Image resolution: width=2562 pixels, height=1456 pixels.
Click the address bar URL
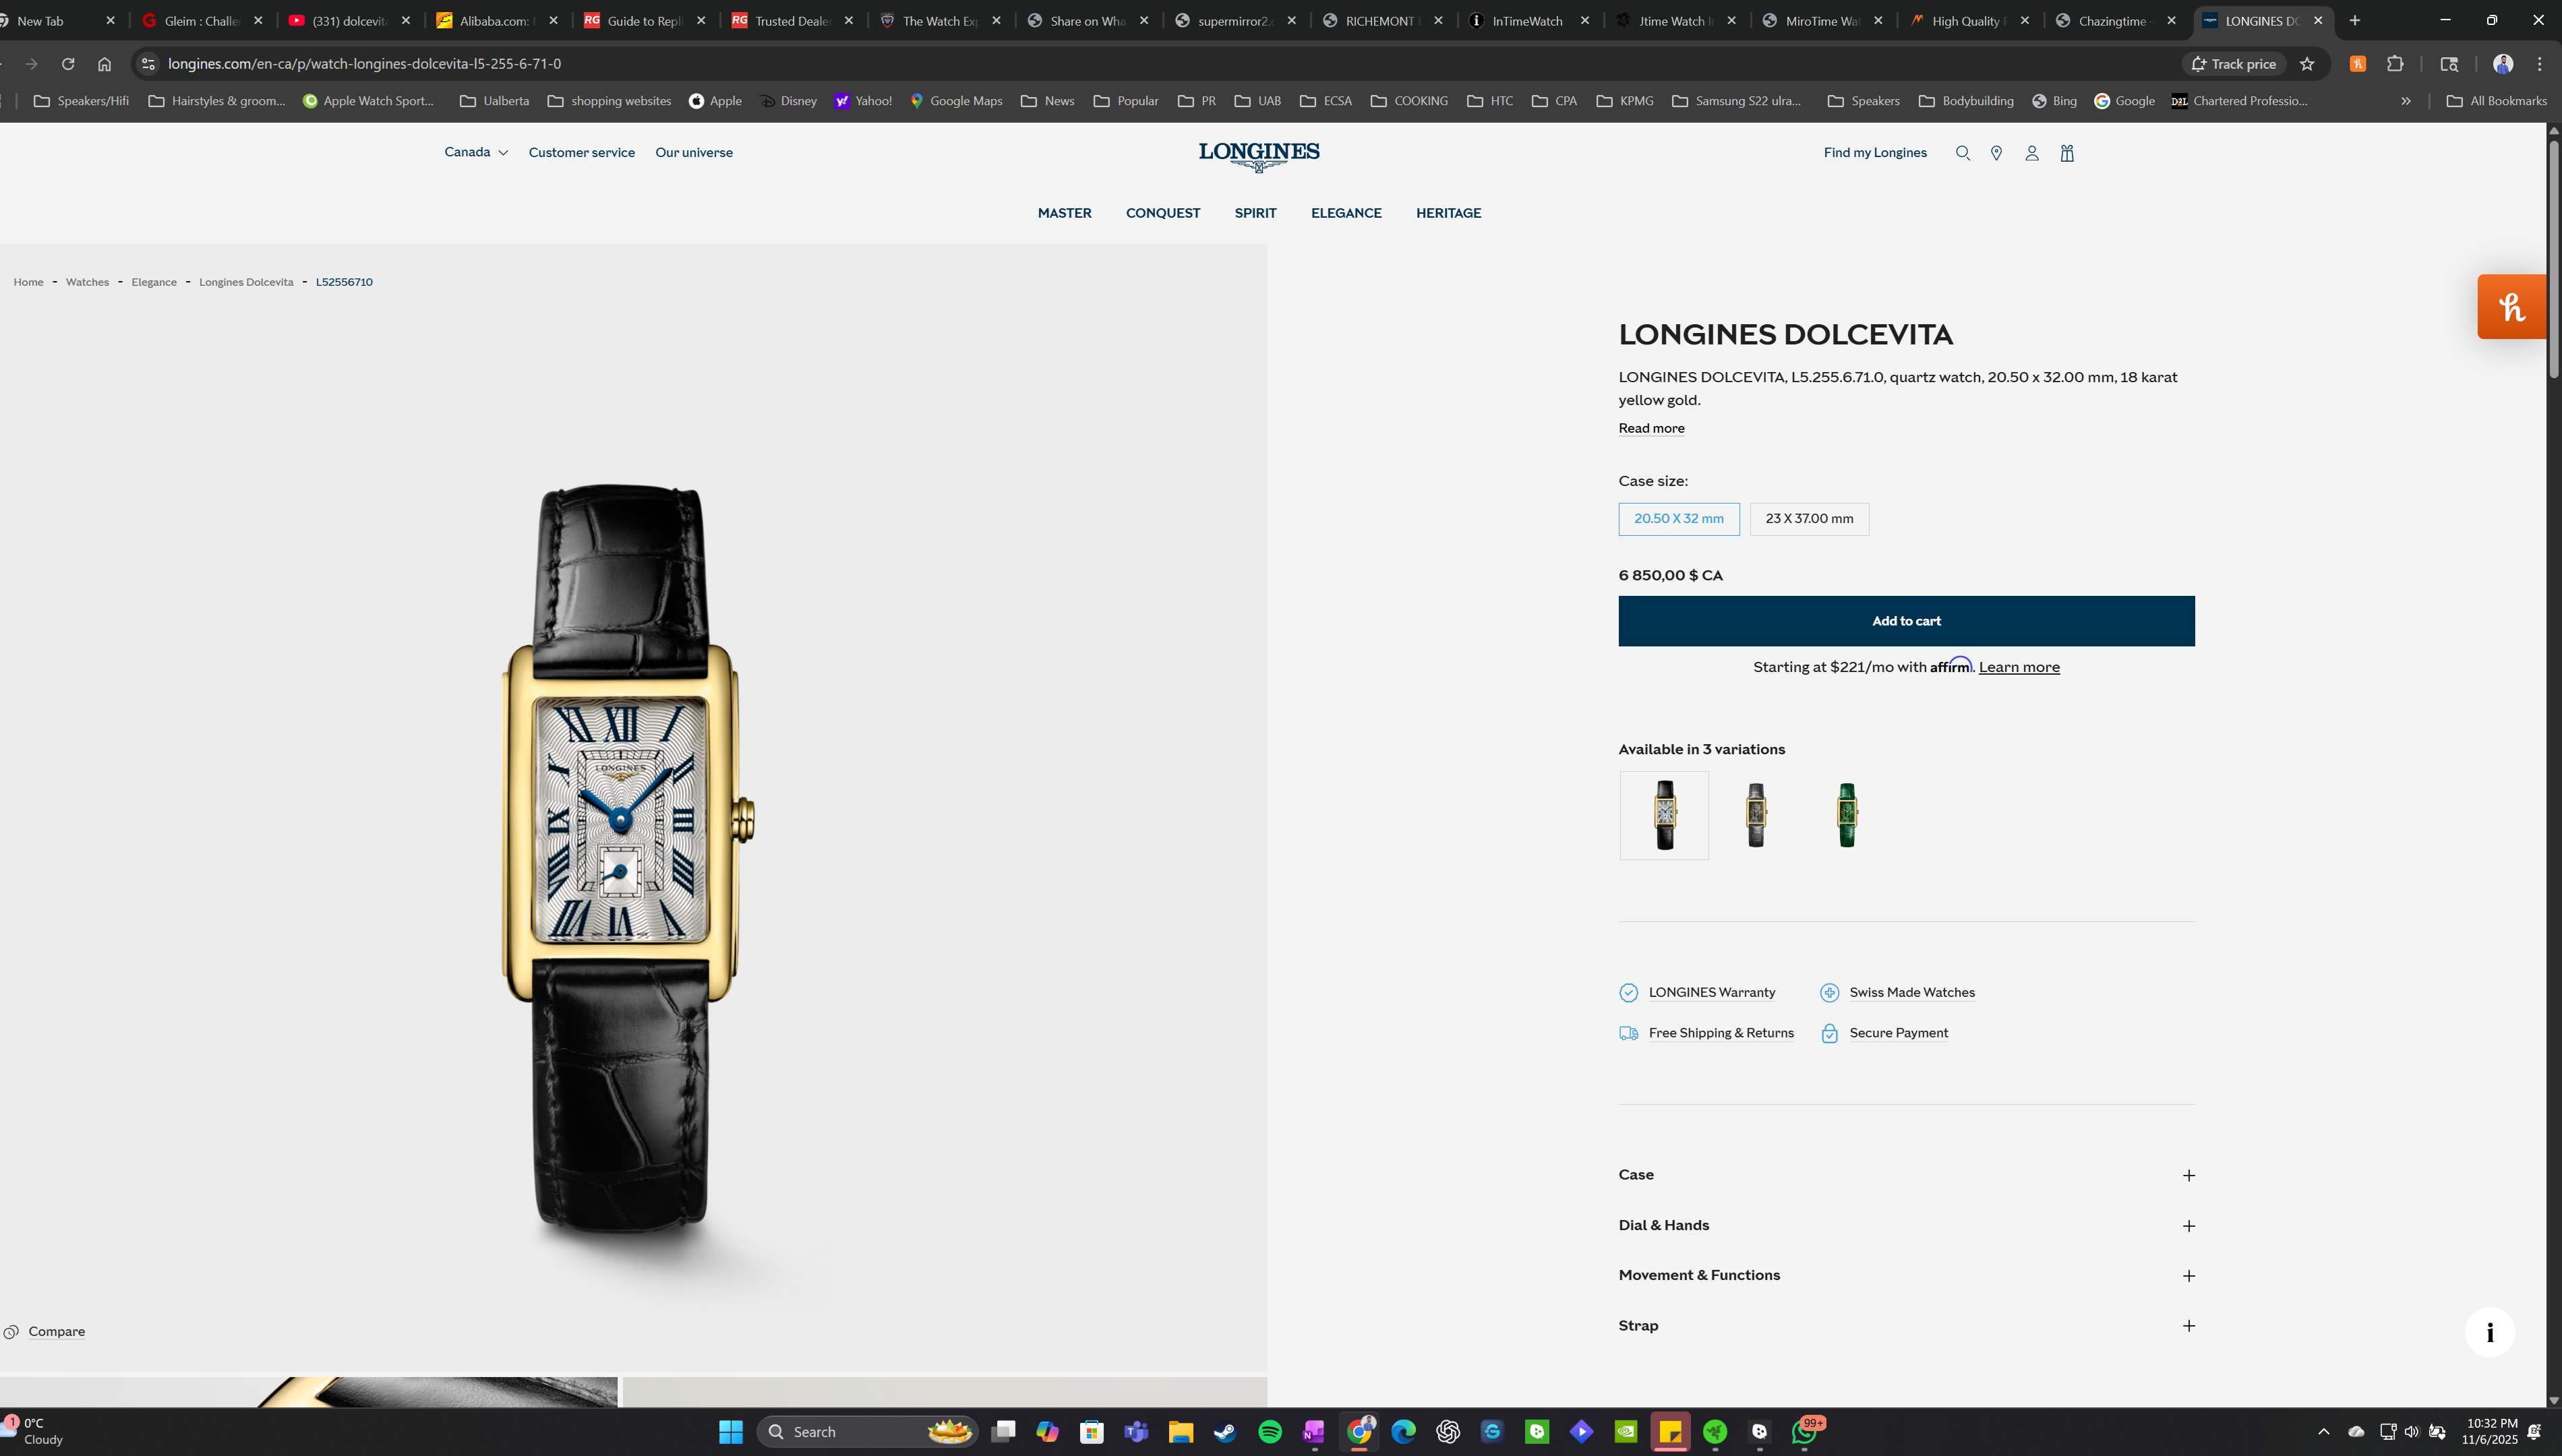click(x=364, y=64)
